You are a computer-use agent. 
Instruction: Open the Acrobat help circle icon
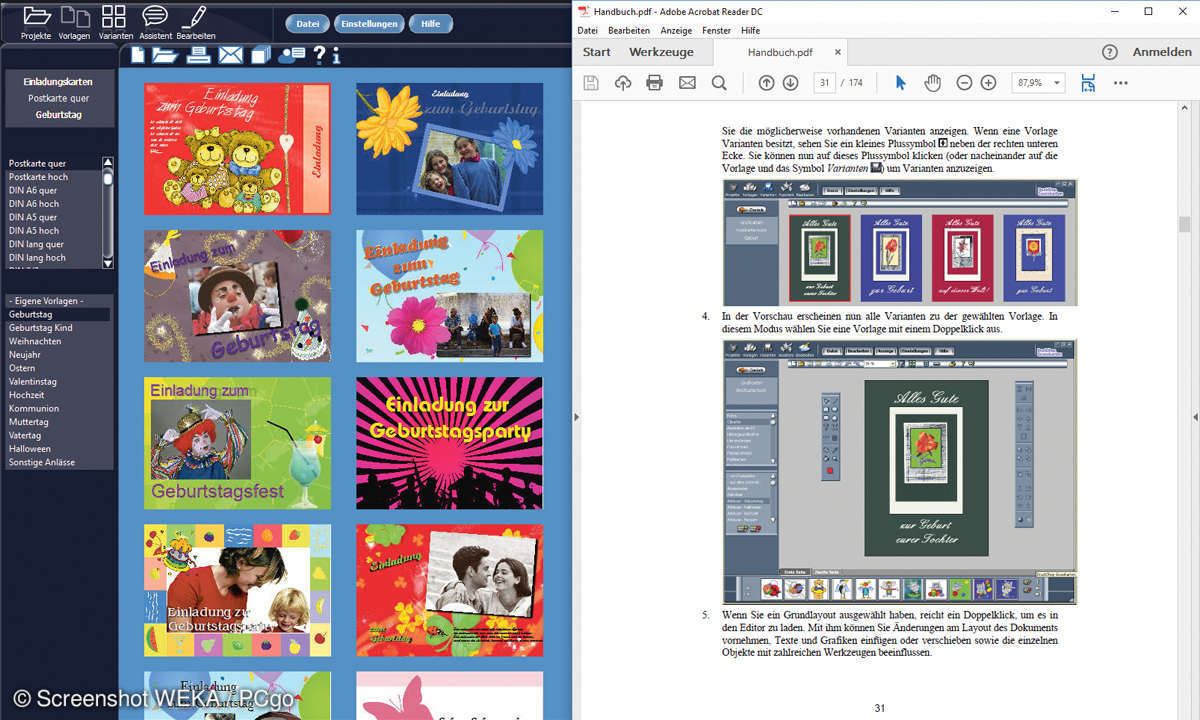click(1110, 52)
